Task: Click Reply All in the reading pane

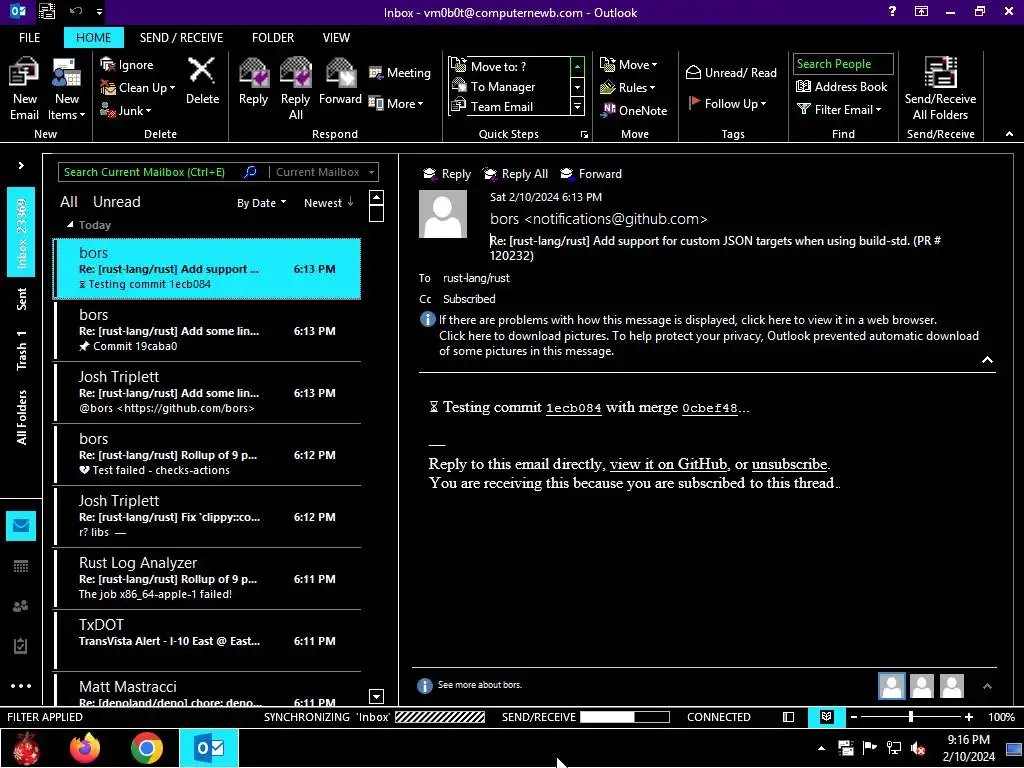Action: 515,174
